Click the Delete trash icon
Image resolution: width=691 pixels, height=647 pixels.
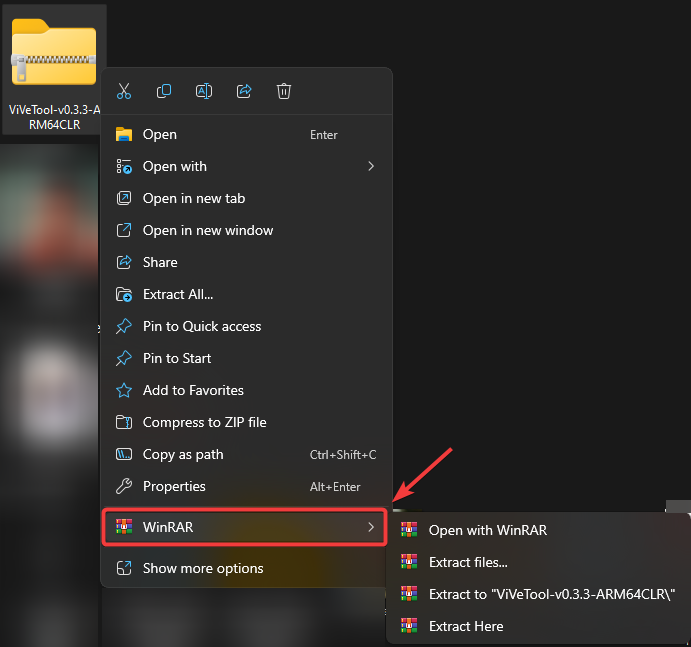point(284,91)
